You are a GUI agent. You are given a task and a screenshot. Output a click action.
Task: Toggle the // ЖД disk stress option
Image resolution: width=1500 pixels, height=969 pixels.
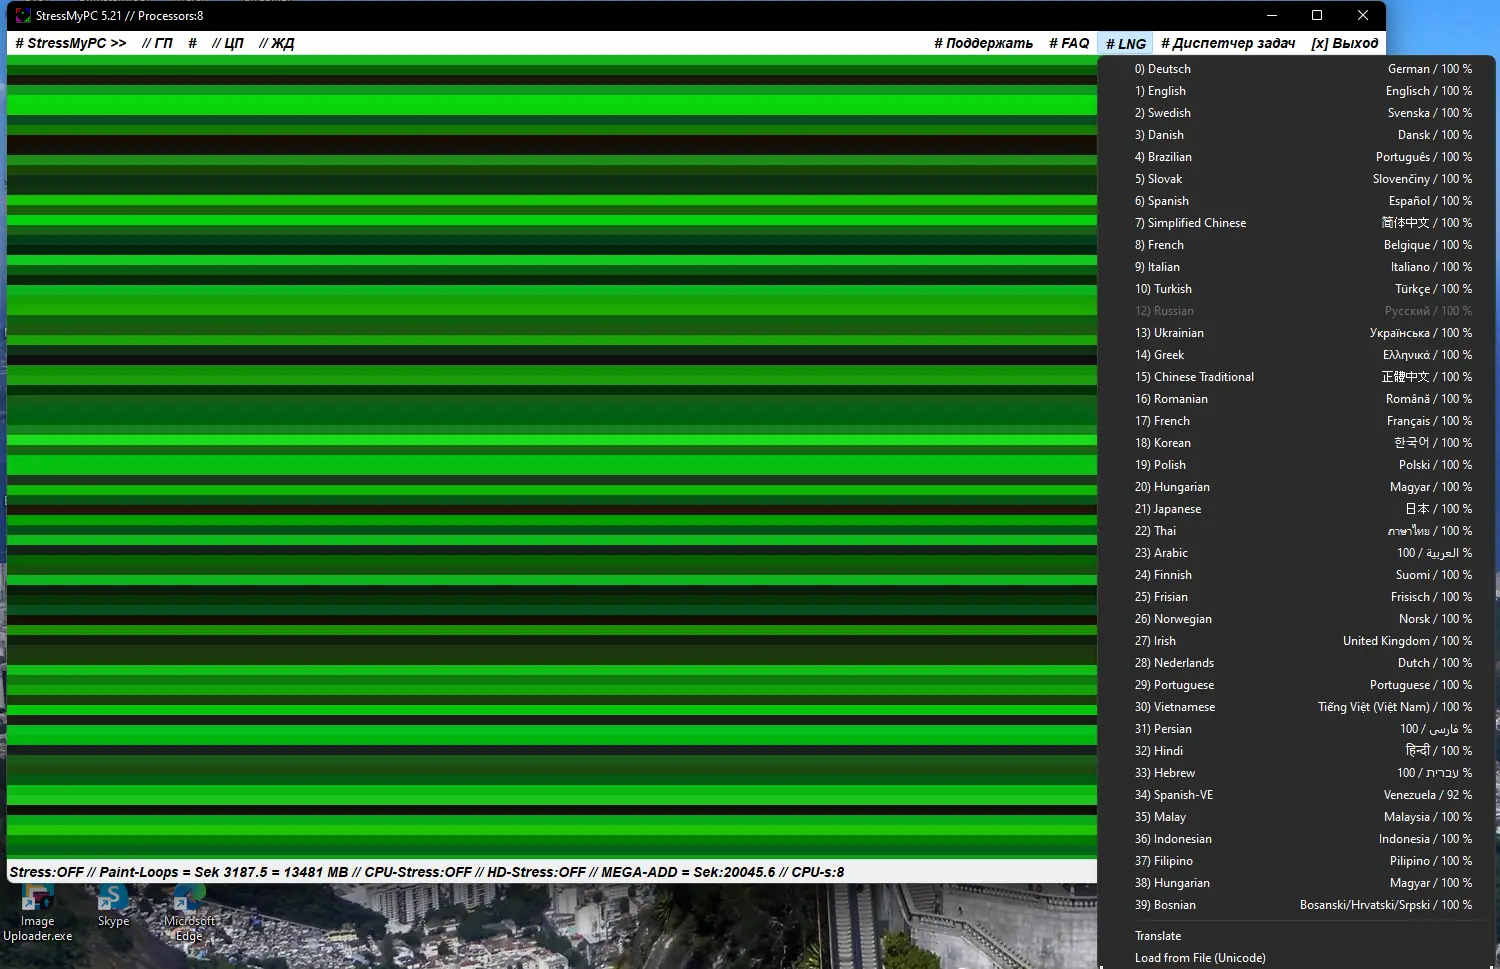277,43
